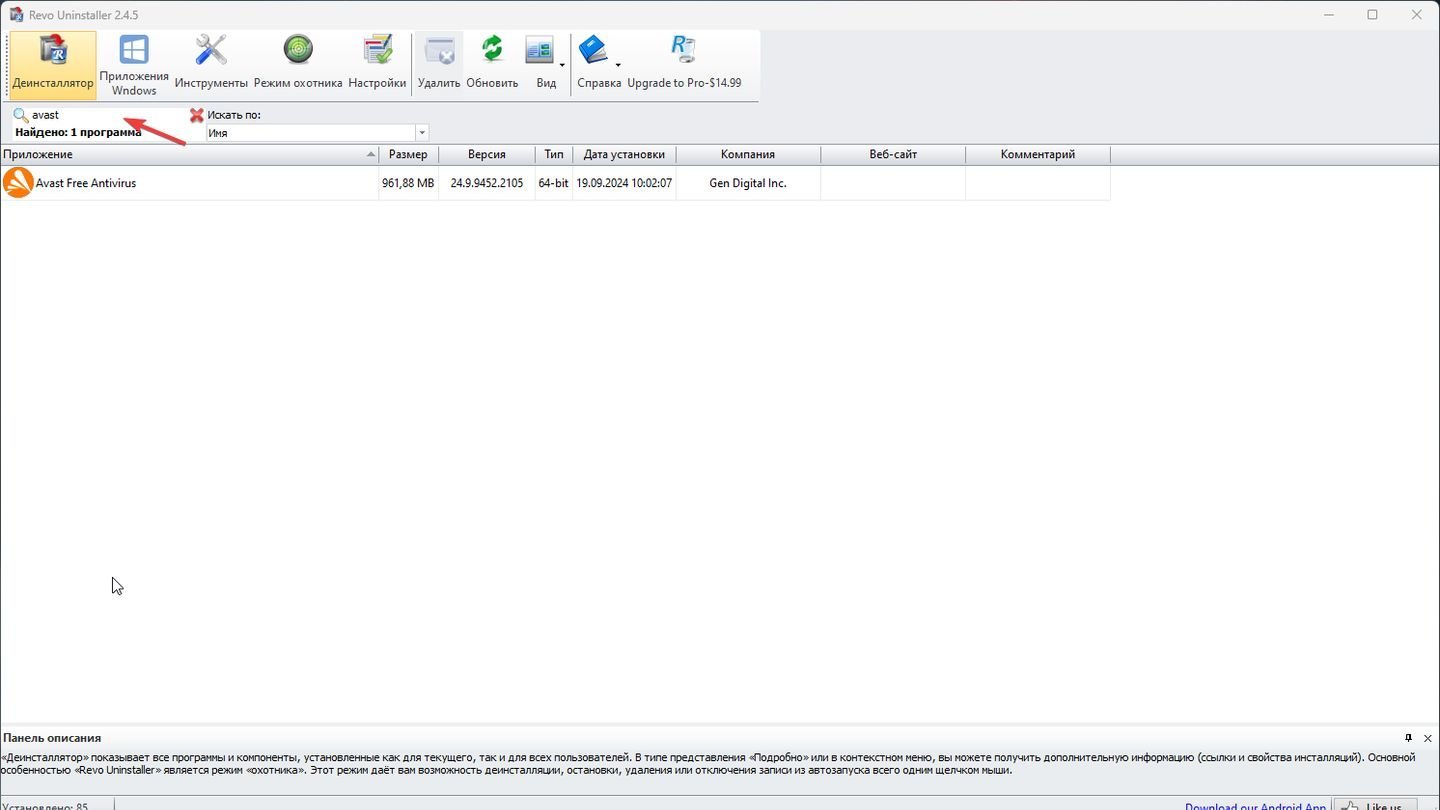
Task: Click the Avast orange logo icon
Action: [x=18, y=183]
